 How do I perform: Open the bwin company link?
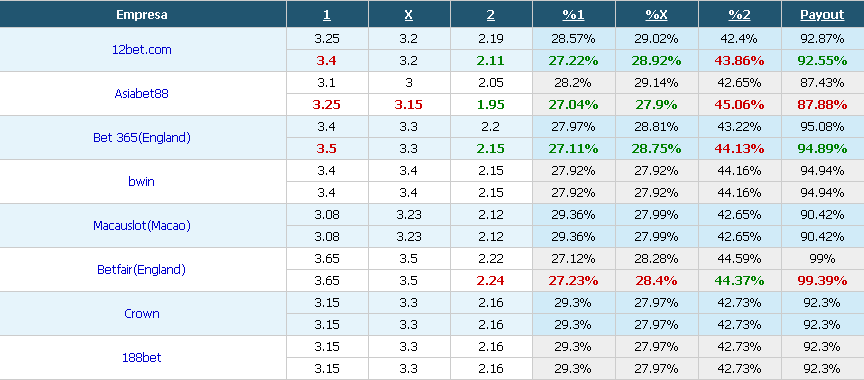pyautogui.click(x=142, y=181)
